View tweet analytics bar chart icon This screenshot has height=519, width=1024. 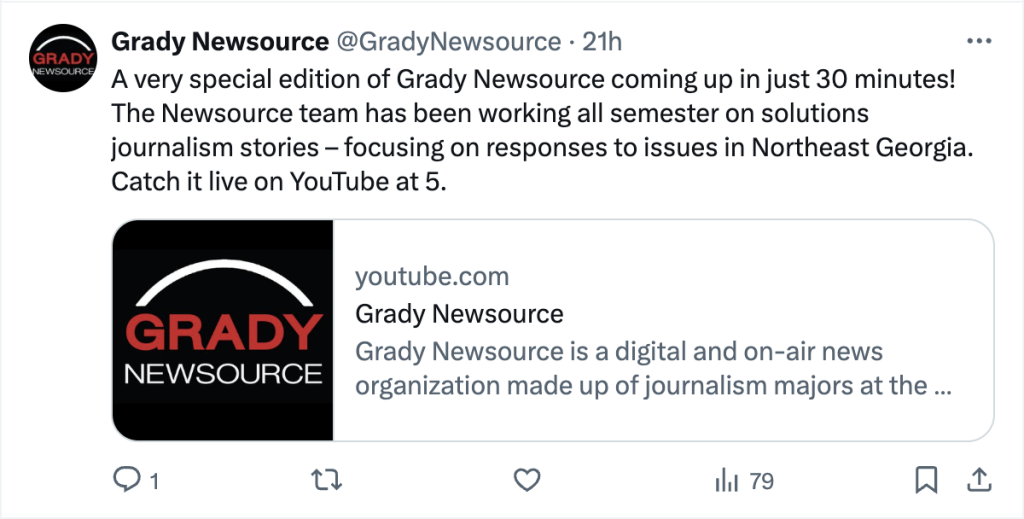point(726,481)
